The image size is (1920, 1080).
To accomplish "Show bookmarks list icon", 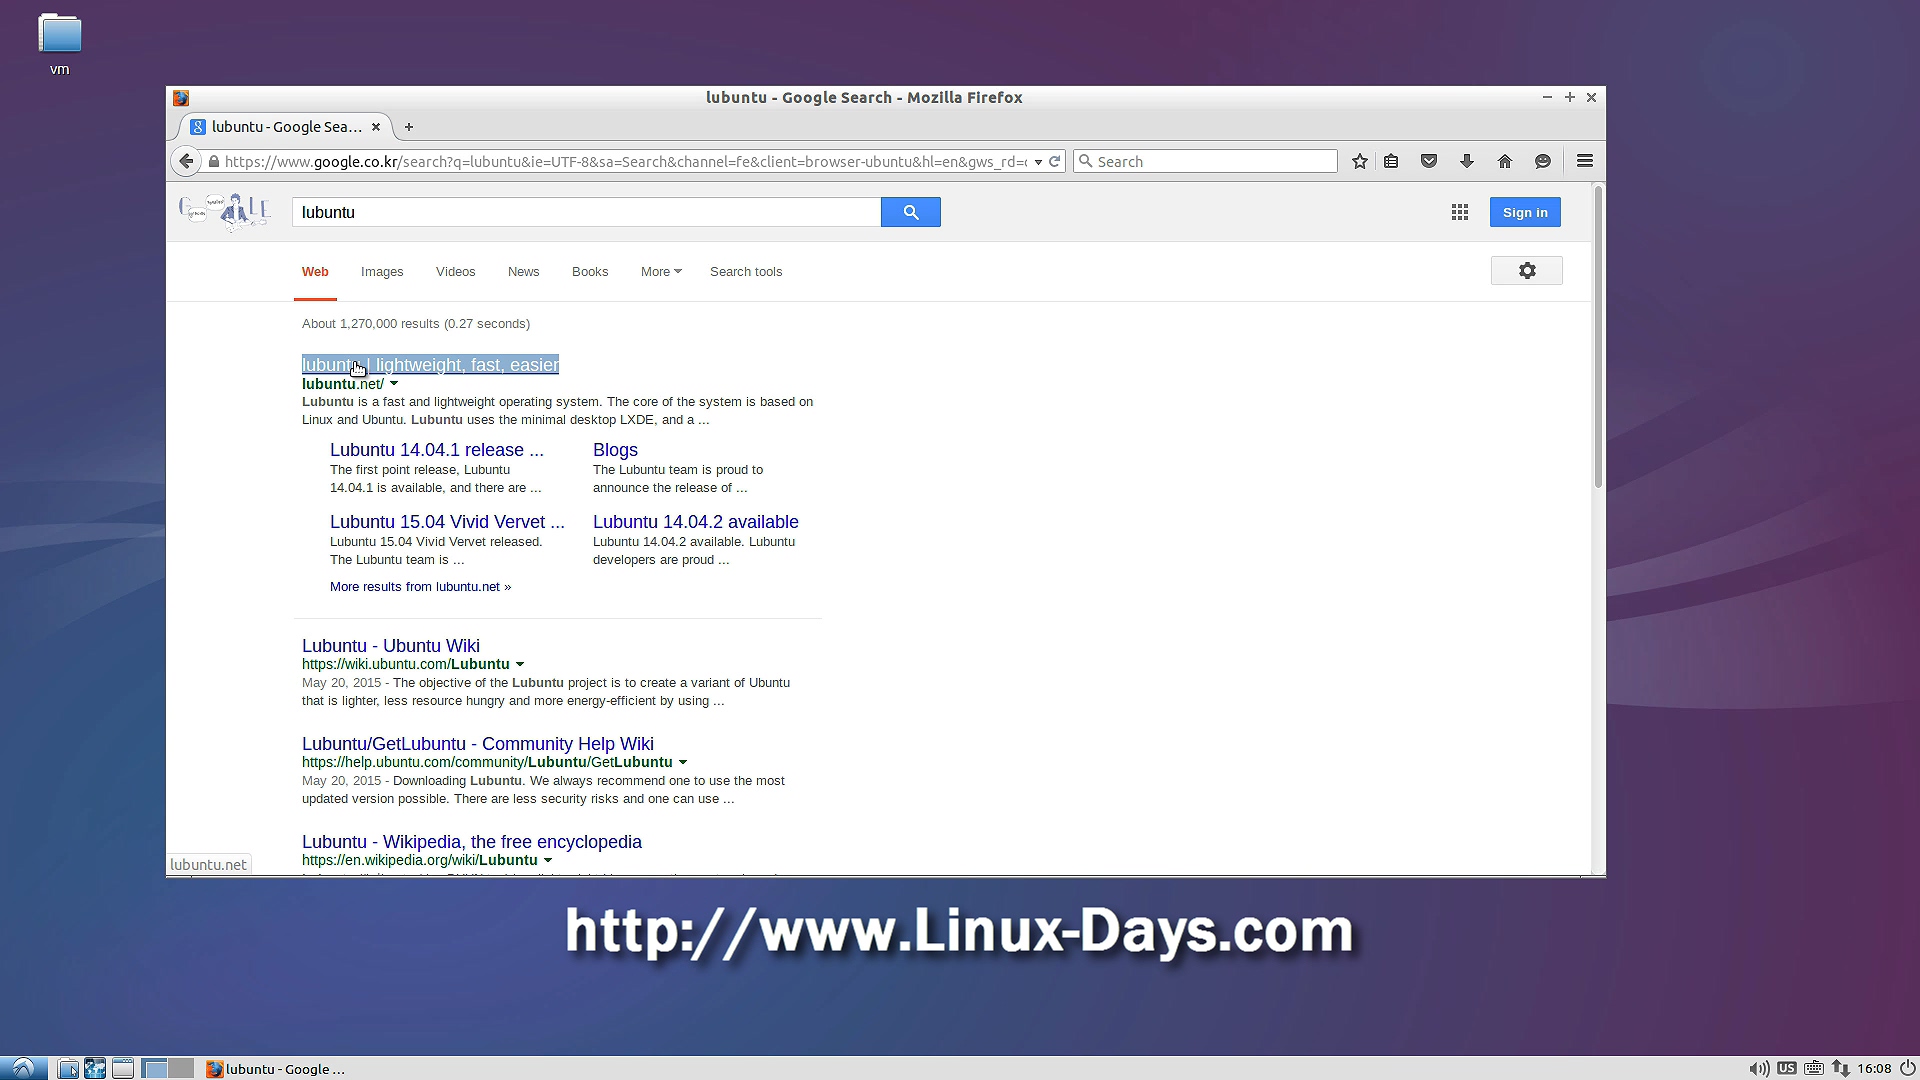I will click(1391, 161).
